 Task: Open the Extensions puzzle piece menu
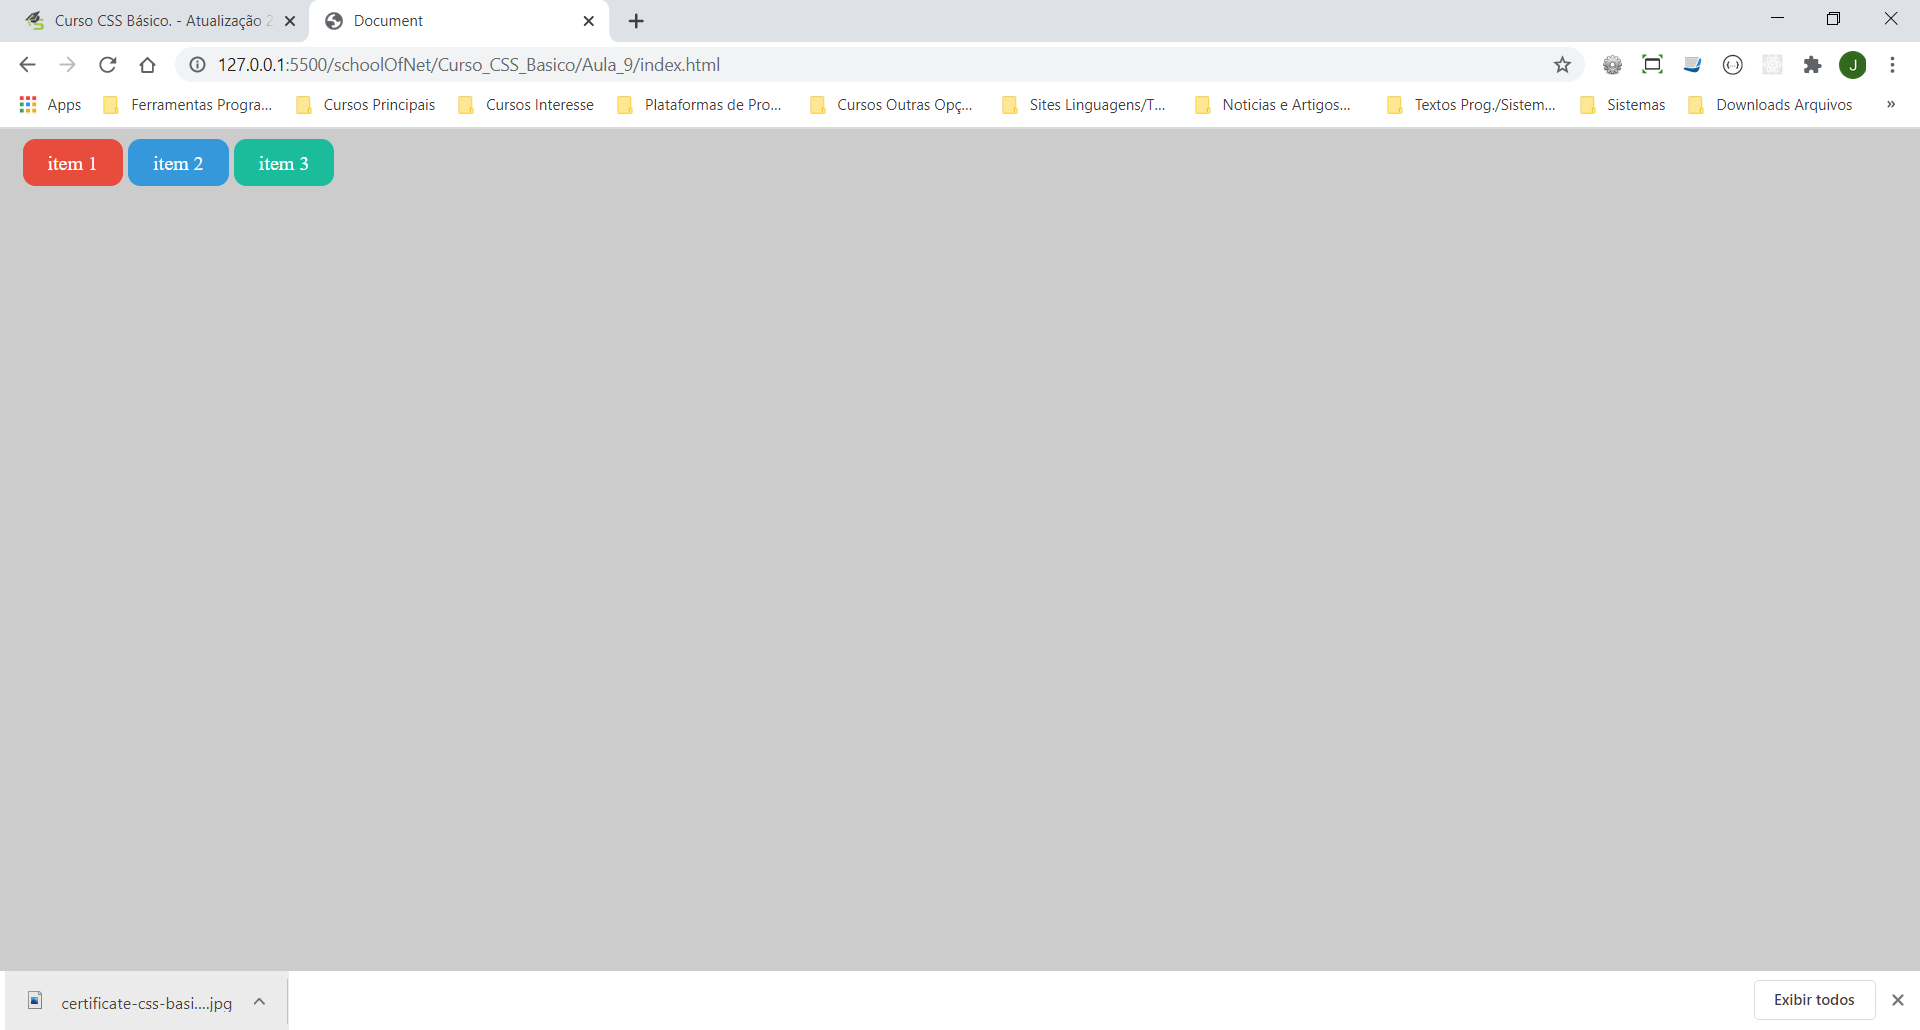pyautogui.click(x=1812, y=65)
